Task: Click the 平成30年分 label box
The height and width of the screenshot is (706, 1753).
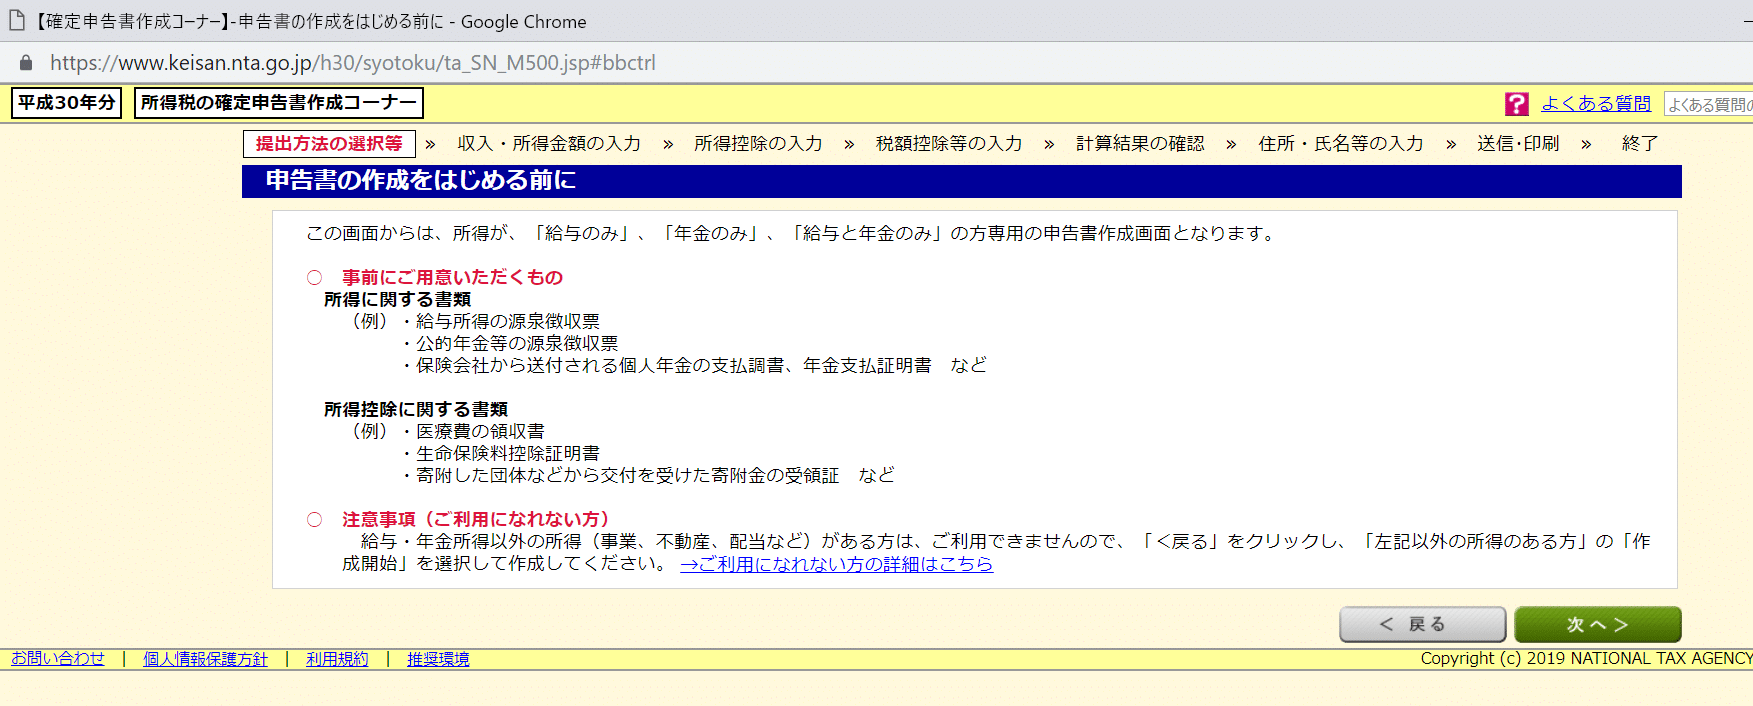Action: 66,103
